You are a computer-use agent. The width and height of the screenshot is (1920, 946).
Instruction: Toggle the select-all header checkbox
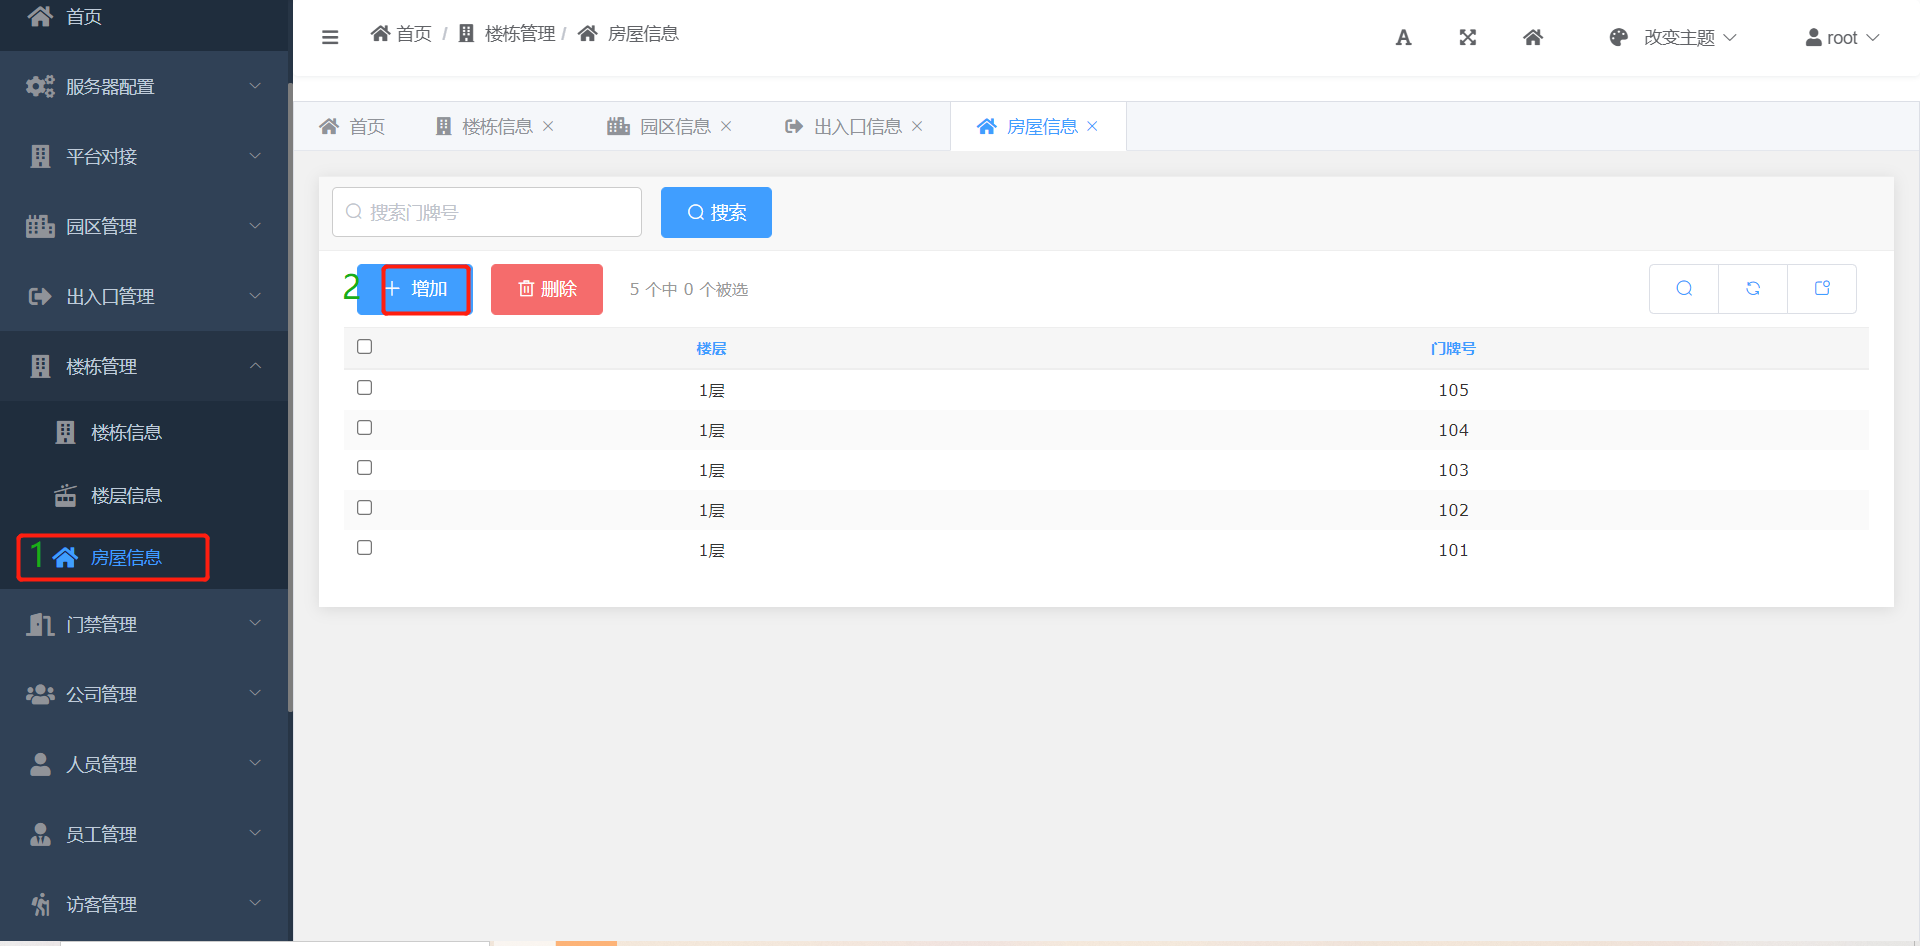(x=364, y=347)
